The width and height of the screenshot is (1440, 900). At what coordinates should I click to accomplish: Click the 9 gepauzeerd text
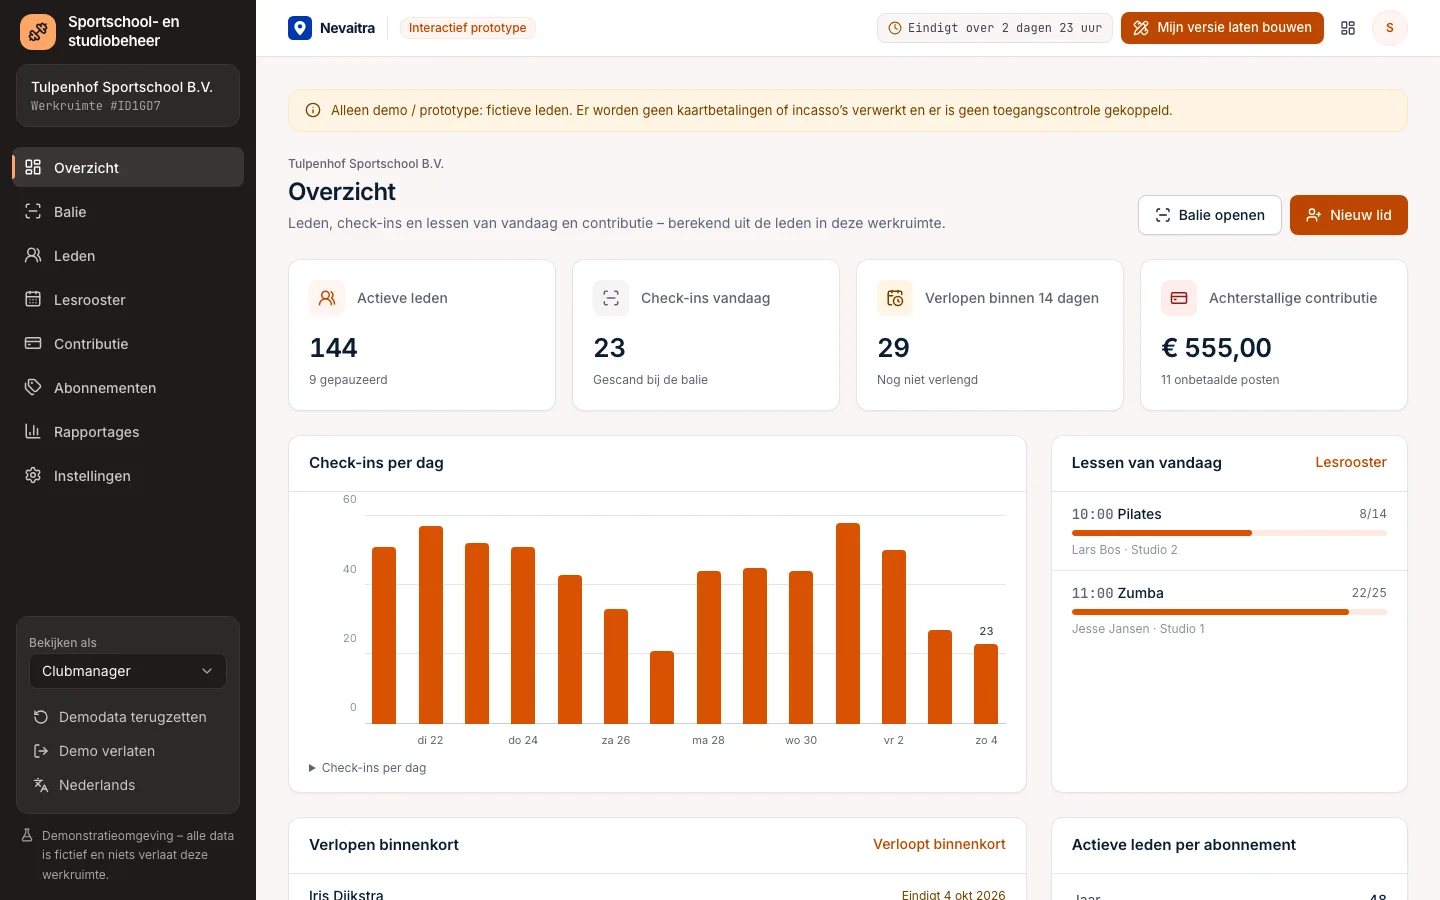(348, 380)
